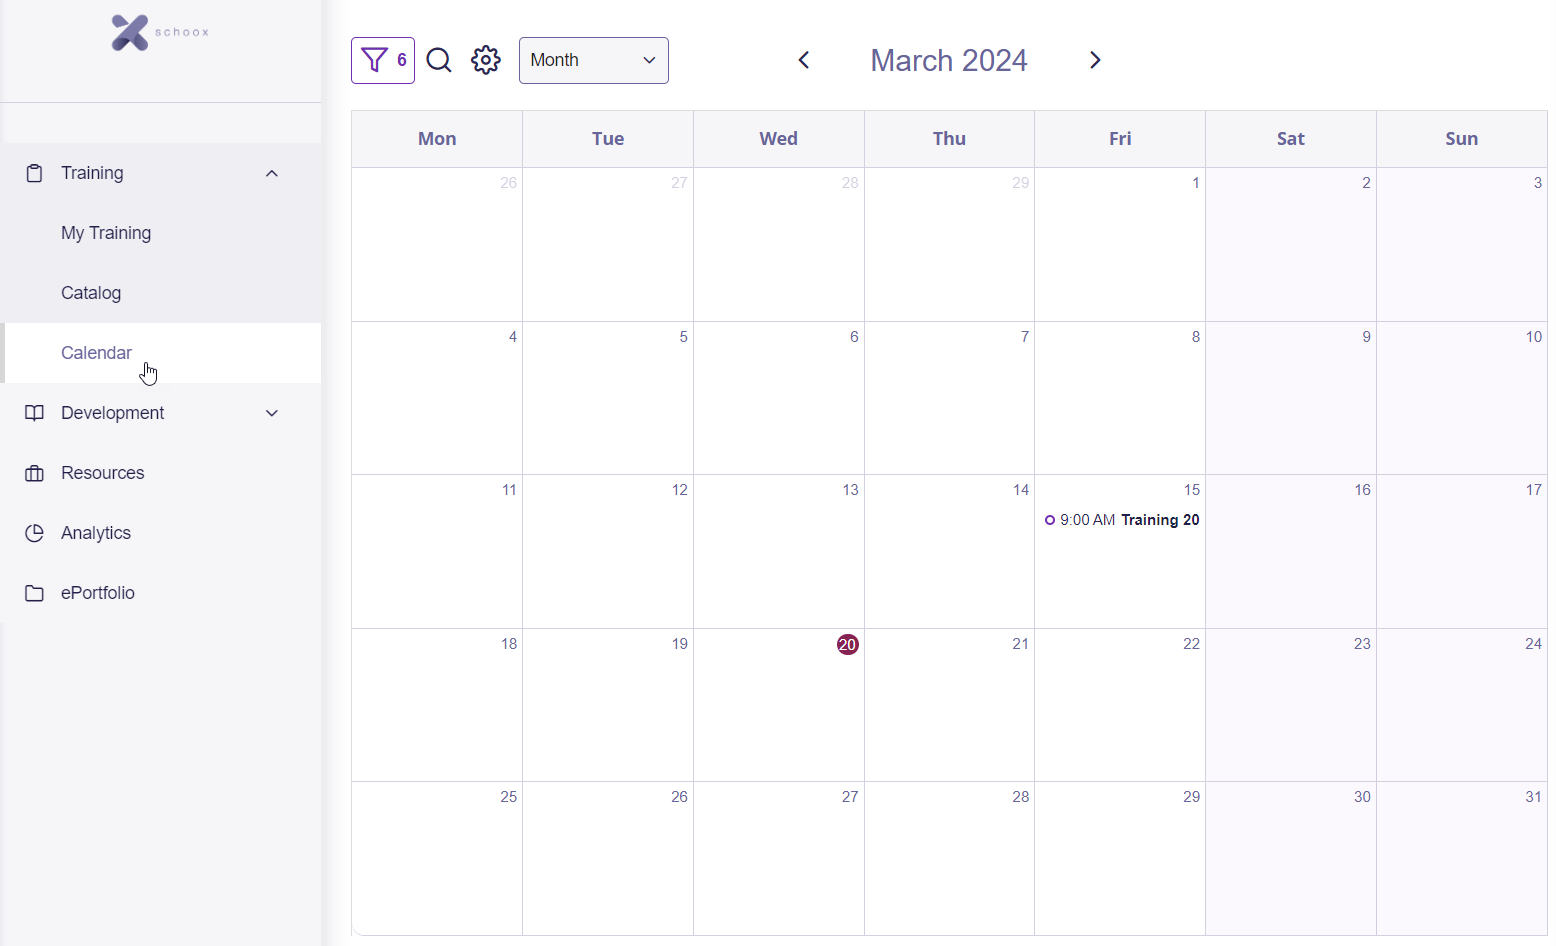This screenshot has height=946, width=1556.
Task: Click the Resources briefcase icon
Action: pos(34,473)
